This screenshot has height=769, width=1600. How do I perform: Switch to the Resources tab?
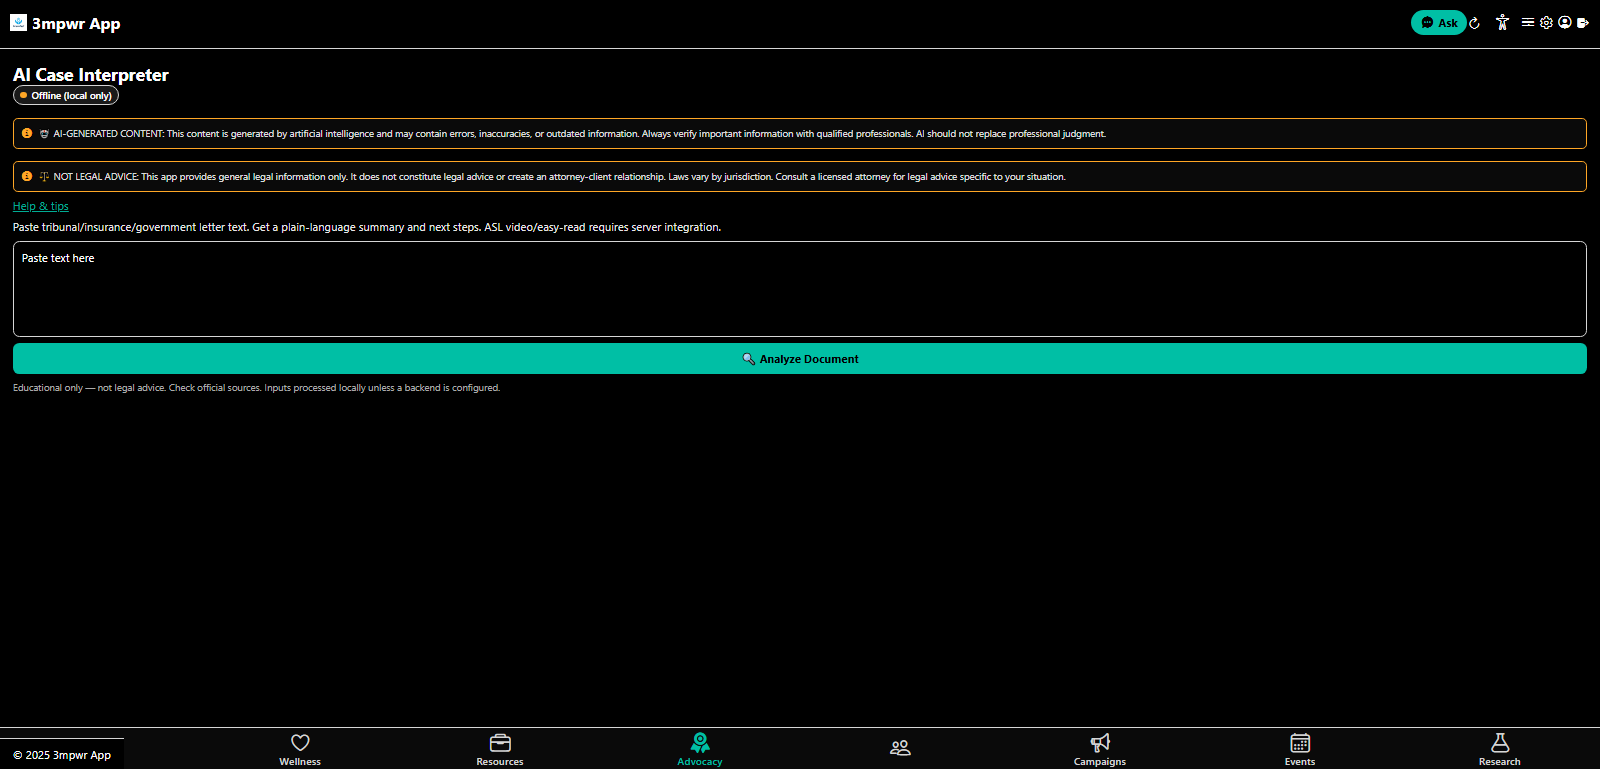[500, 749]
